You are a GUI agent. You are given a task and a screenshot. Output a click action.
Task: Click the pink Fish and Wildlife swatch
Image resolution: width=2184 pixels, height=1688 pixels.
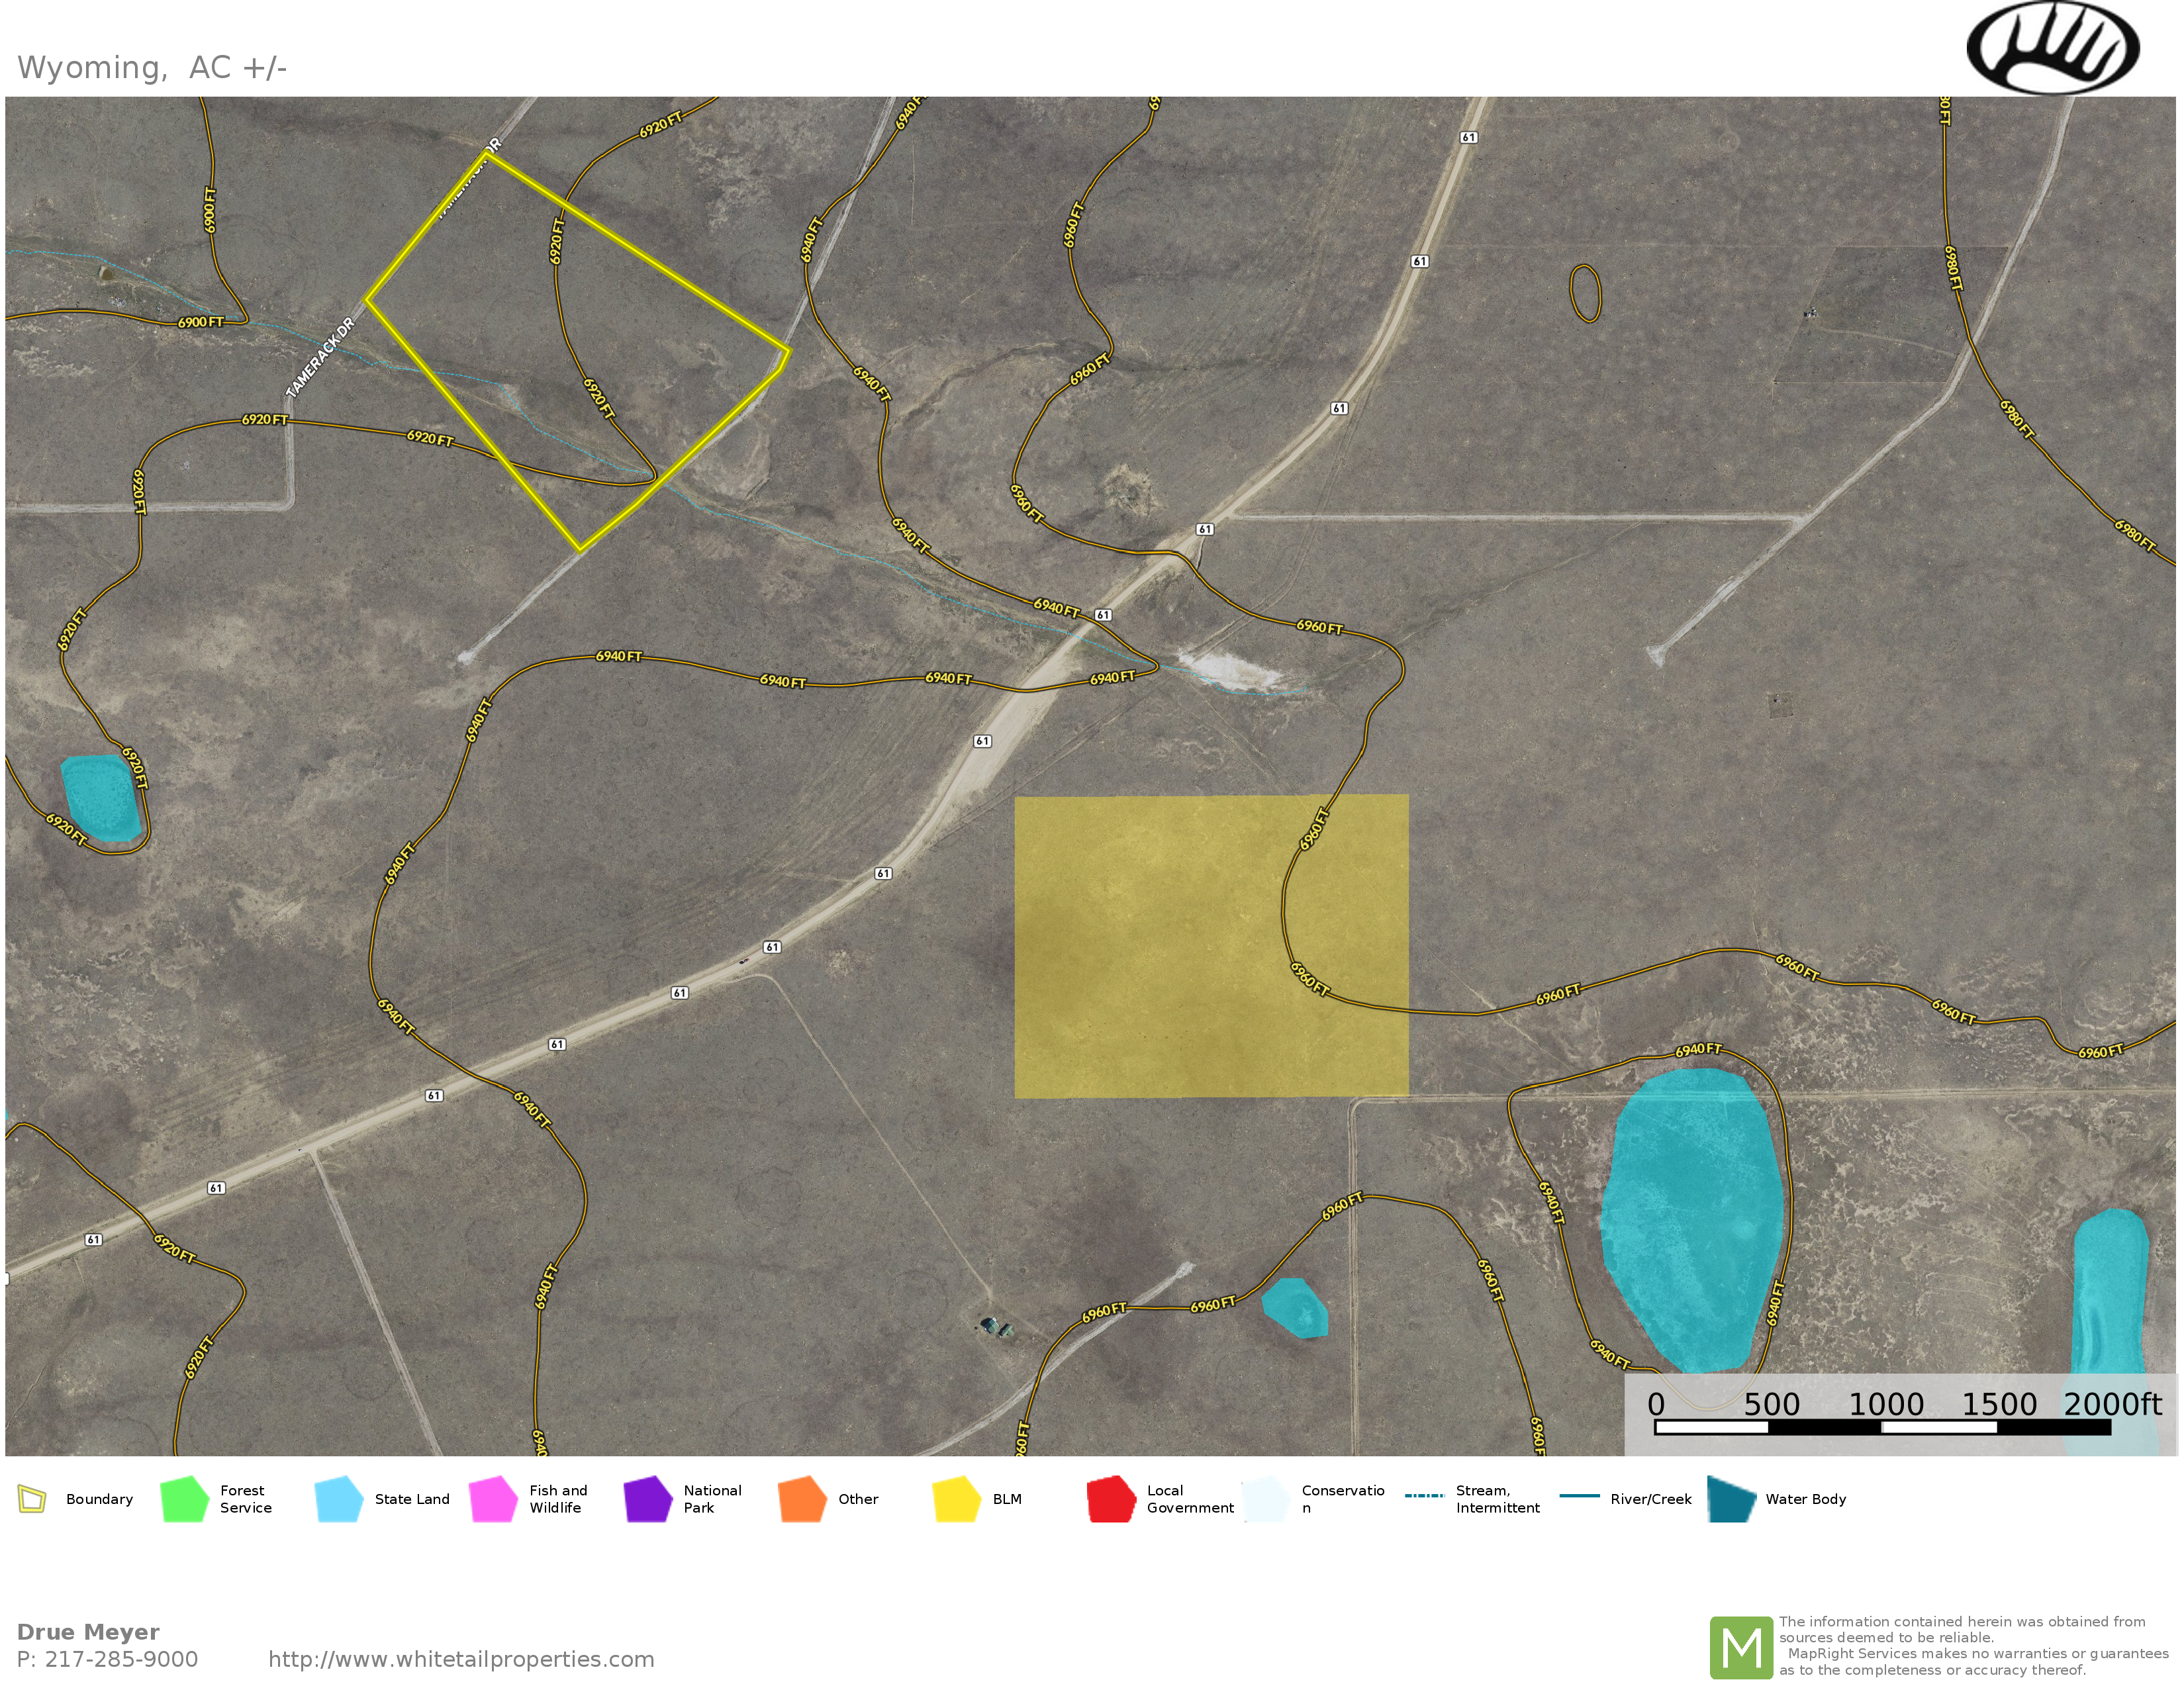point(493,1499)
